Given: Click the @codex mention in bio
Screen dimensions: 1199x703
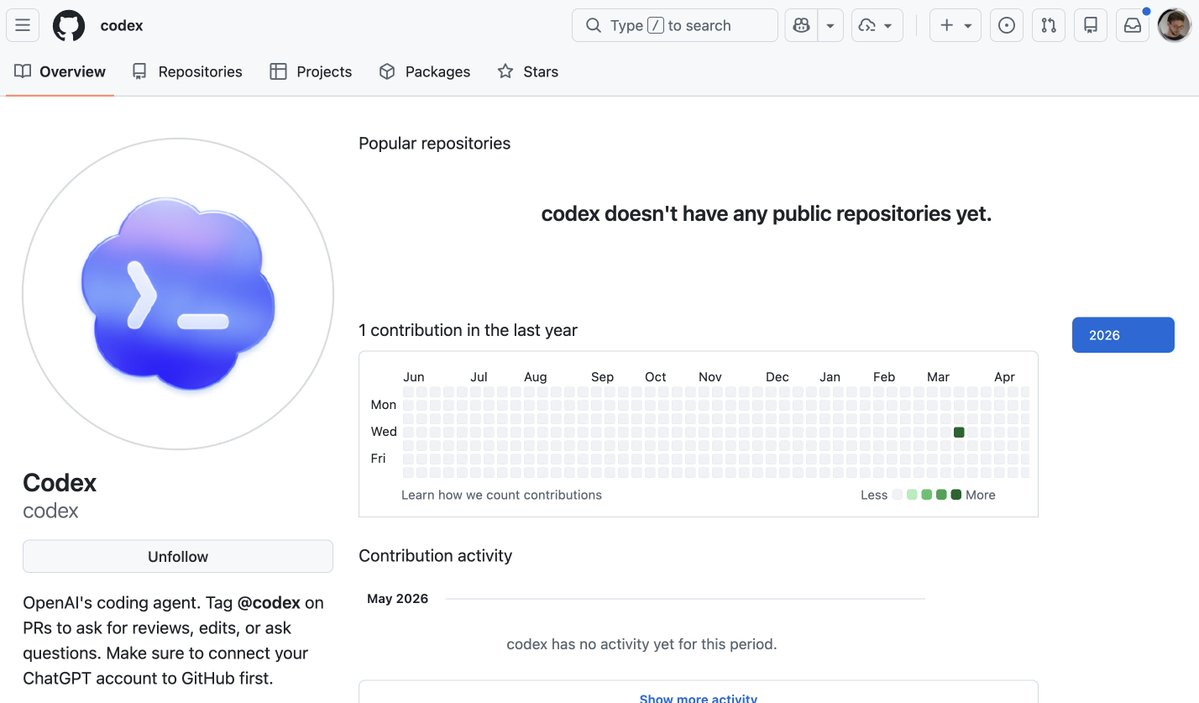Looking at the screenshot, I should tap(268, 603).
